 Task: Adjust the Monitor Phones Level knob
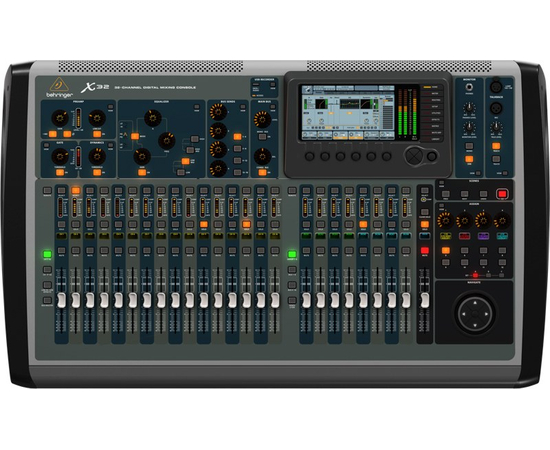click(x=469, y=108)
